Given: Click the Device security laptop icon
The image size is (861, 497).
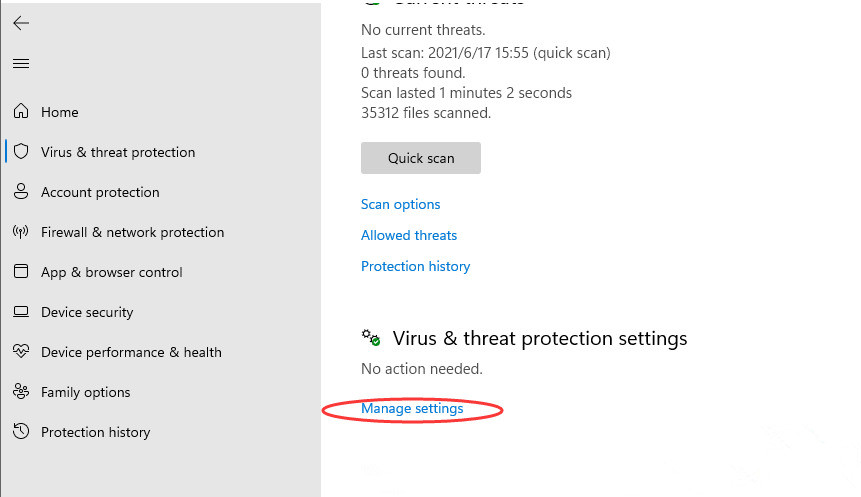Looking at the screenshot, I should [21, 312].
